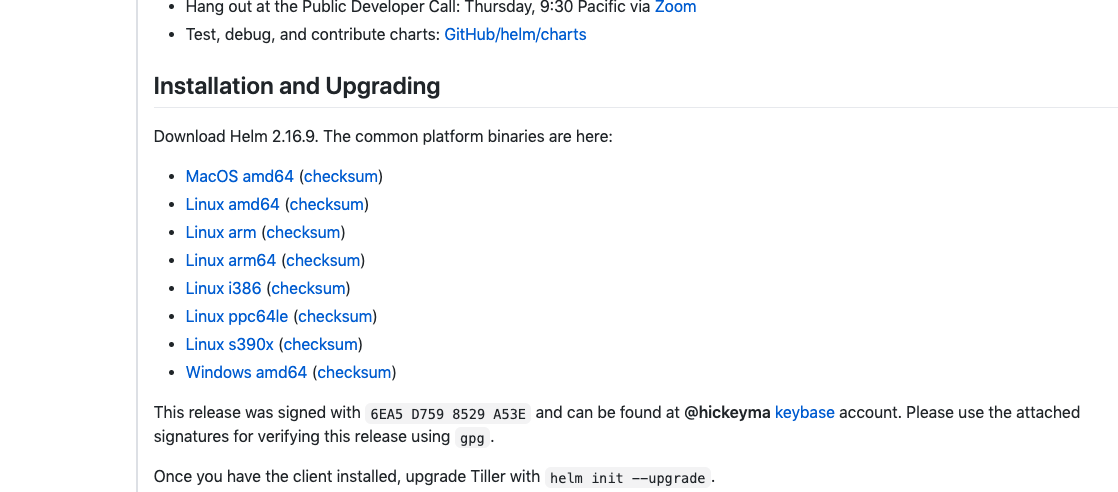Visit the keybase account link

(x=804, y=412)
